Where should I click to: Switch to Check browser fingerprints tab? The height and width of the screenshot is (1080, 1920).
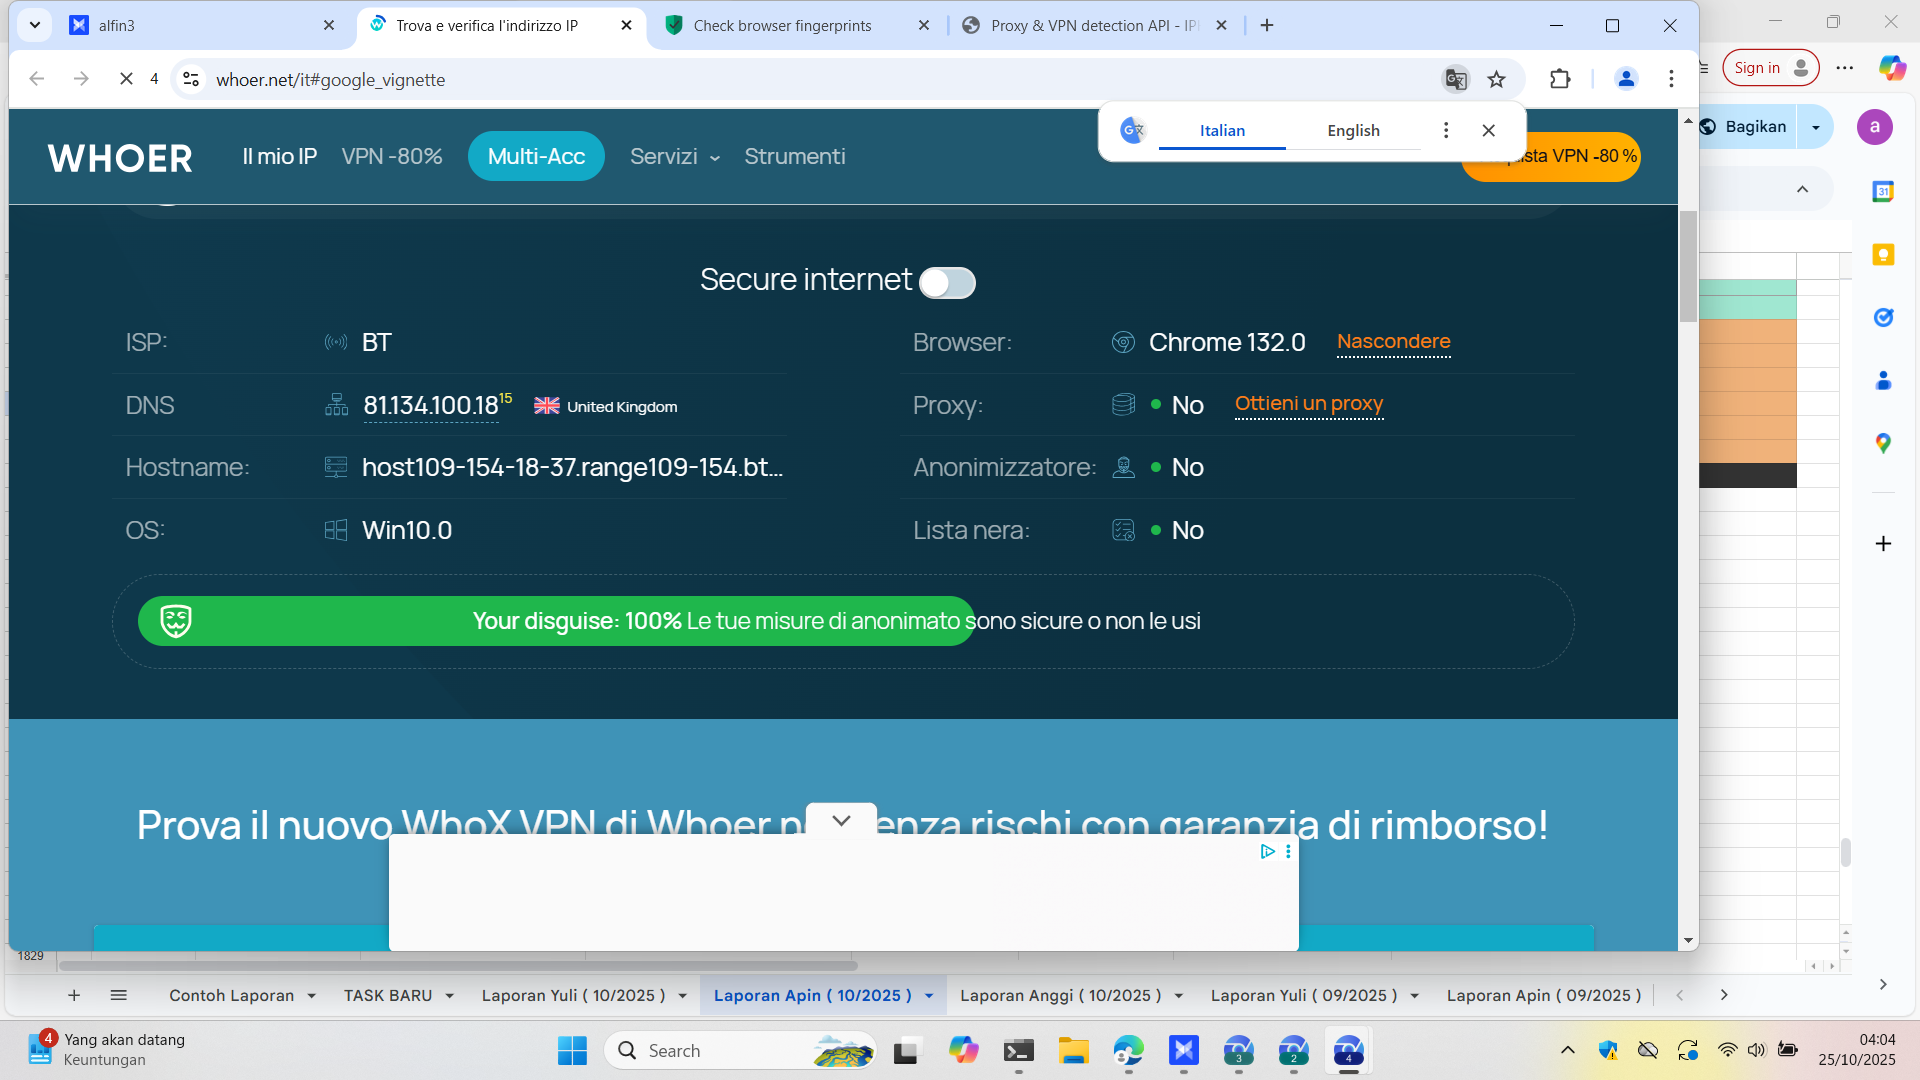(797, 25)
